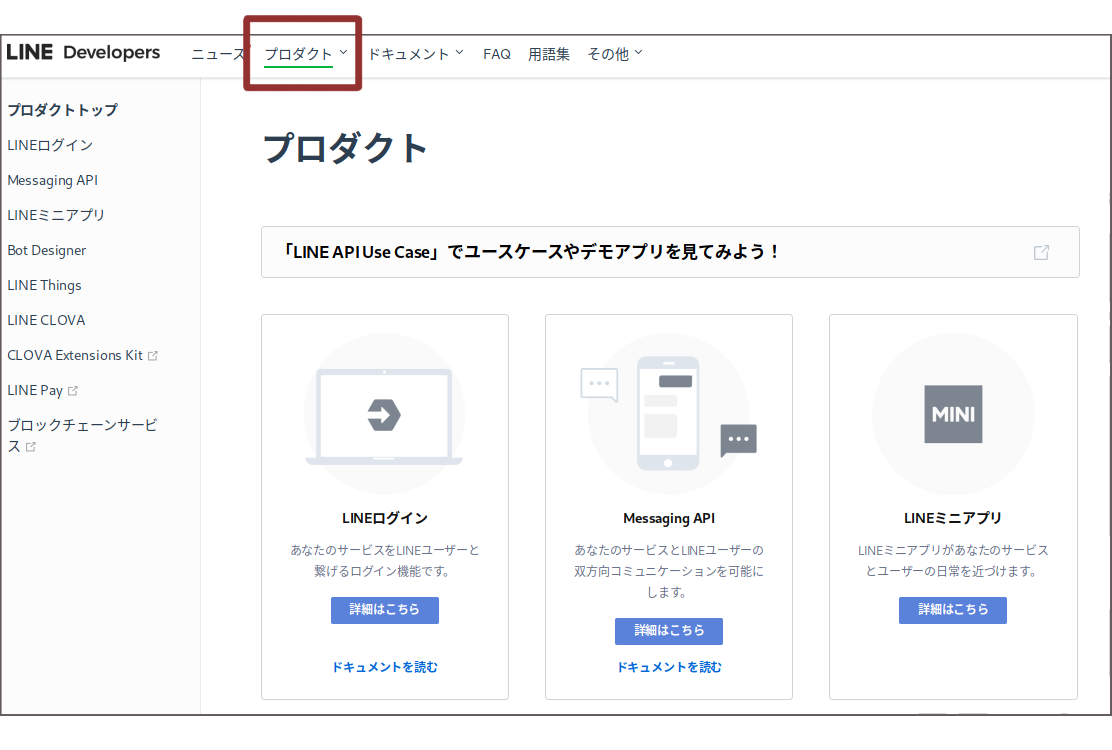Open the FAQ navigation item
1112x750 pixels.
(x=497, y=54)
